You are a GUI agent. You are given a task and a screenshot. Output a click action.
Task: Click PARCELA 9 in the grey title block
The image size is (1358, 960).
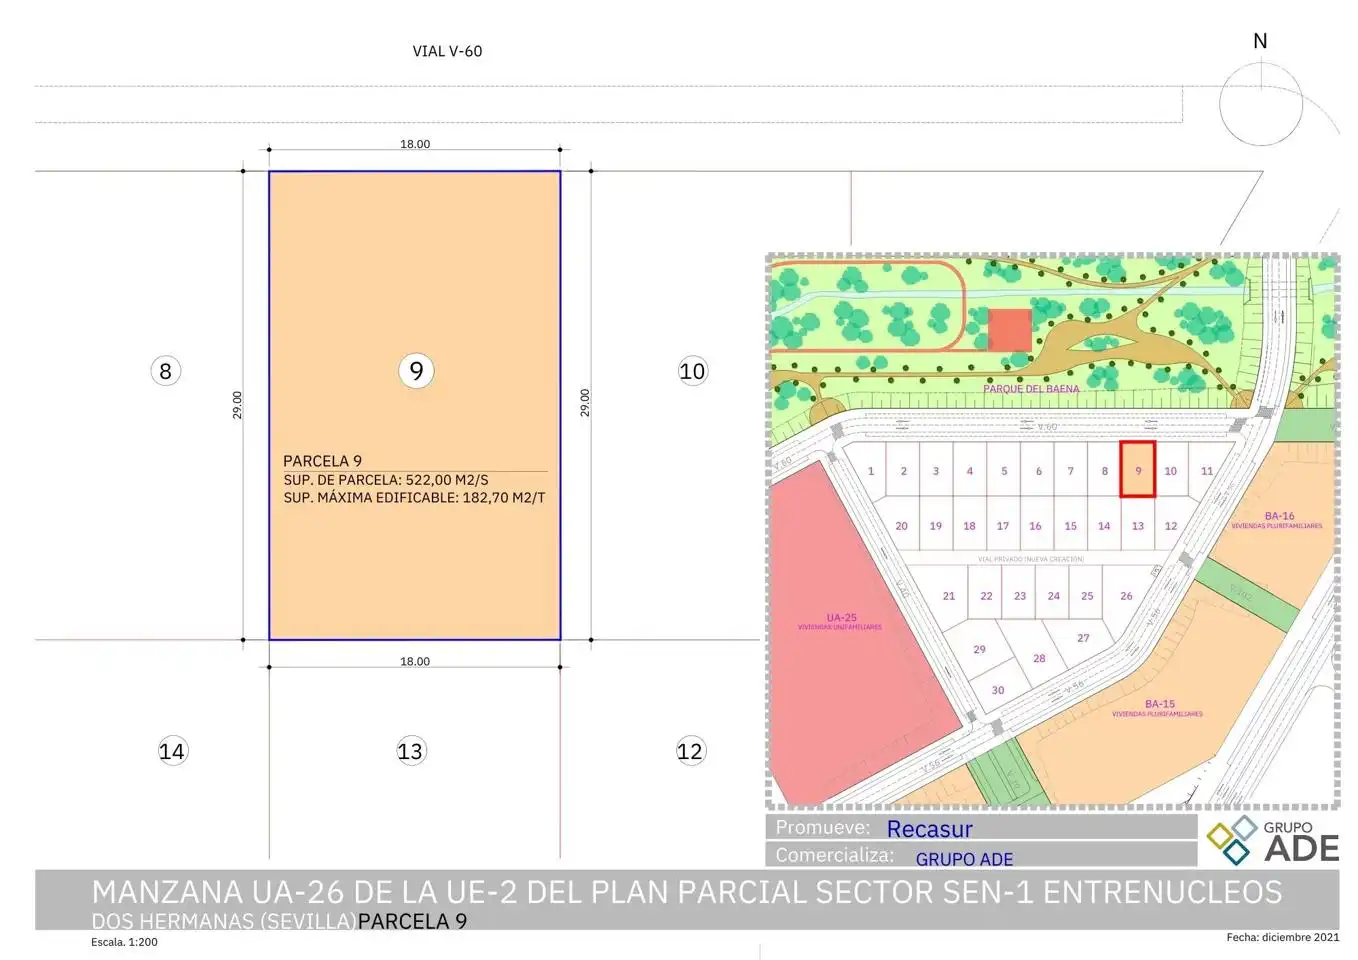point(412,921)
